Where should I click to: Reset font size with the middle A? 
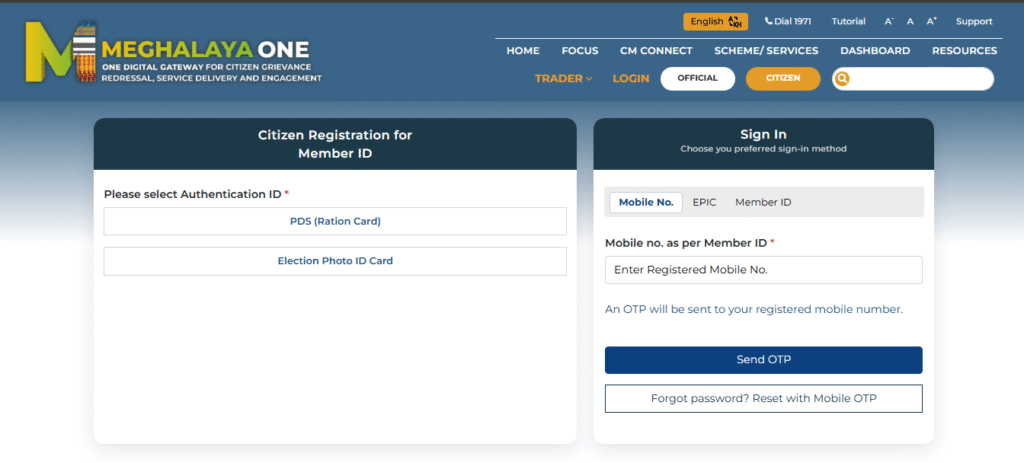pos(910,21)
